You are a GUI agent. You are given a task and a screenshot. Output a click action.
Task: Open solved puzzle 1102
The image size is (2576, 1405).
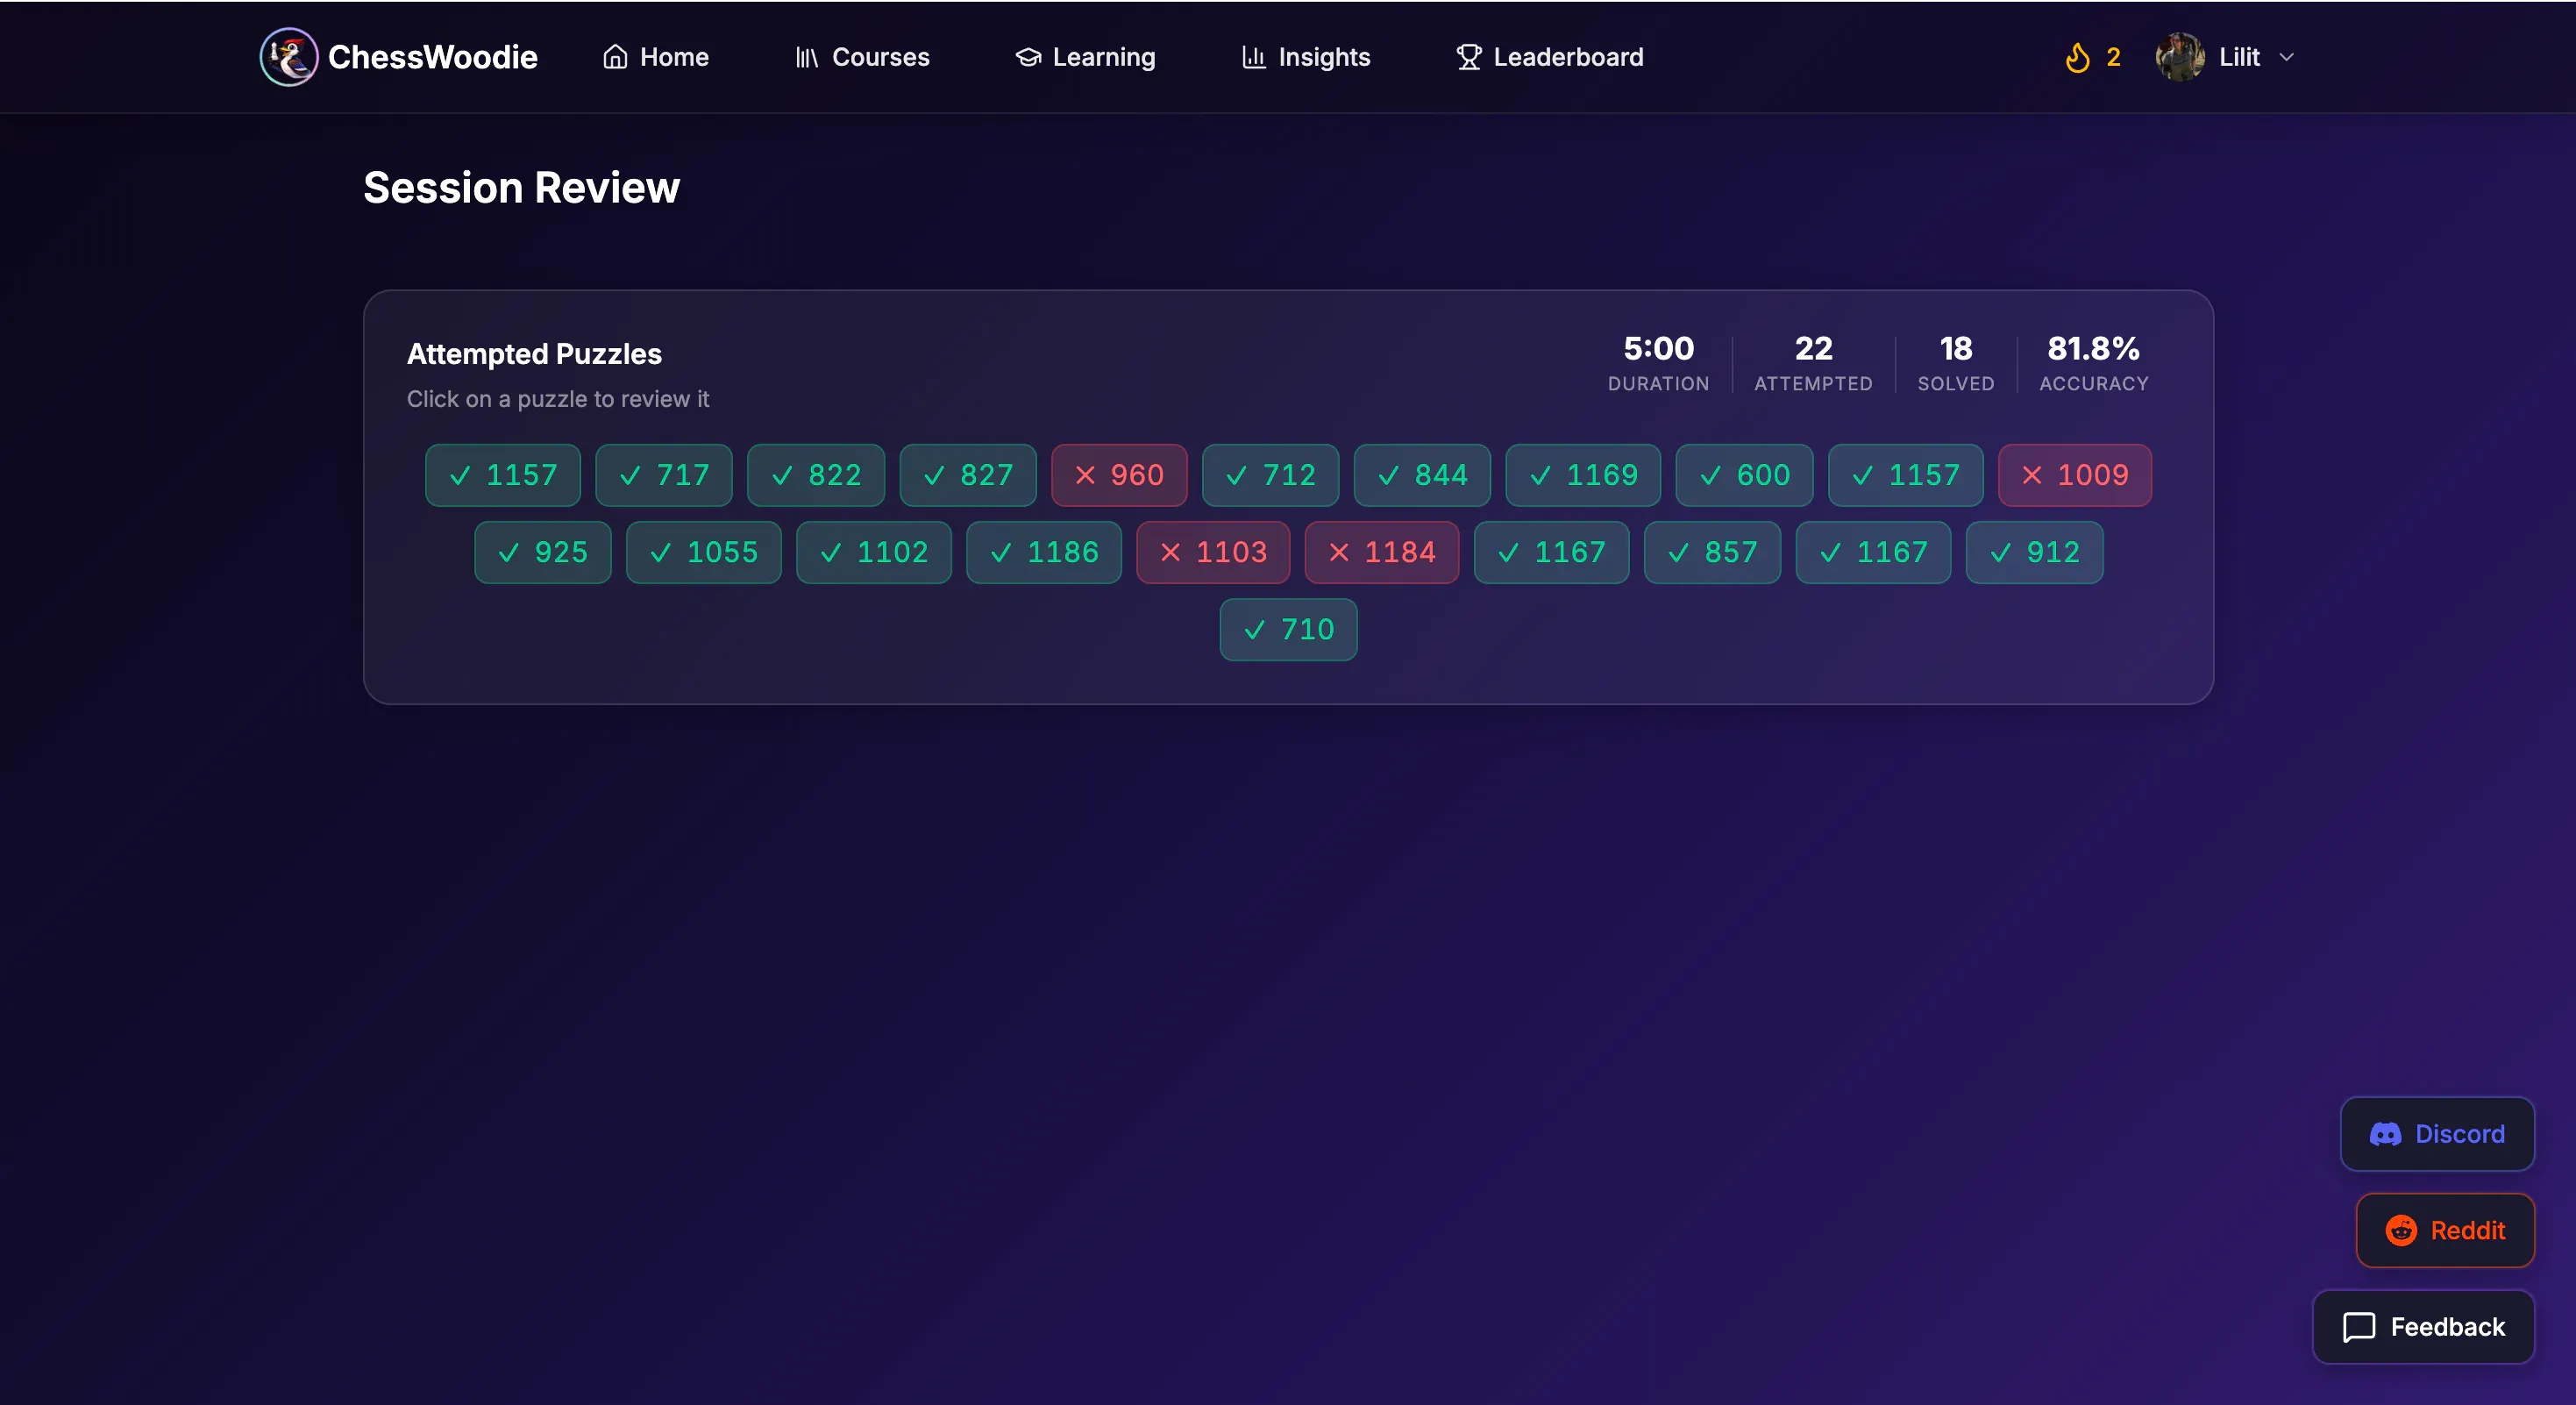(x=874, y=552)
